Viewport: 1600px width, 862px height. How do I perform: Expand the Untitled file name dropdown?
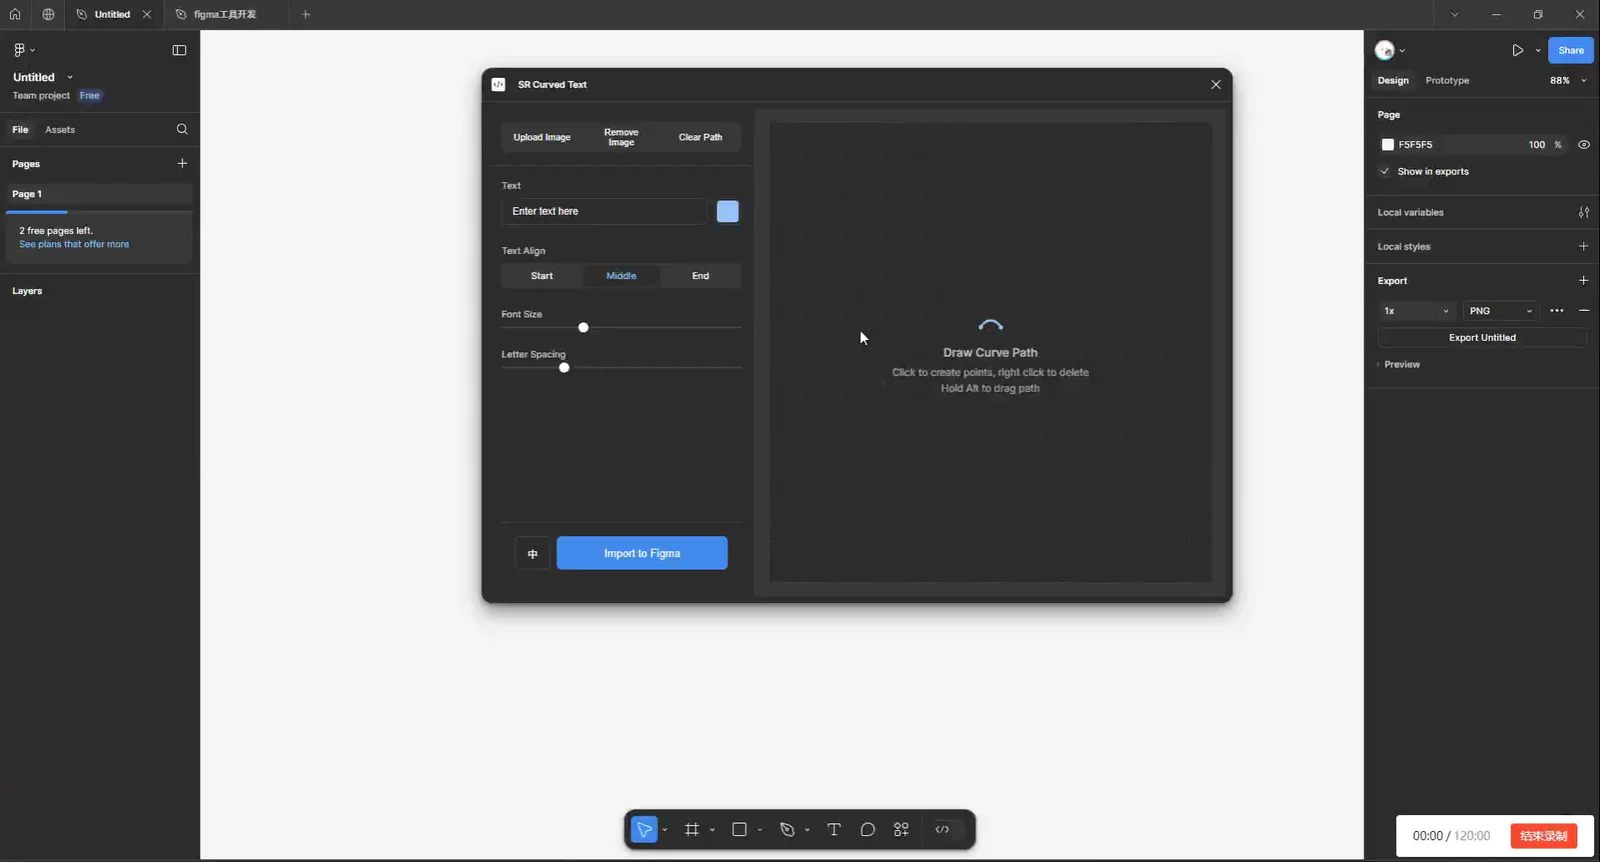click(x=70, y=77)
